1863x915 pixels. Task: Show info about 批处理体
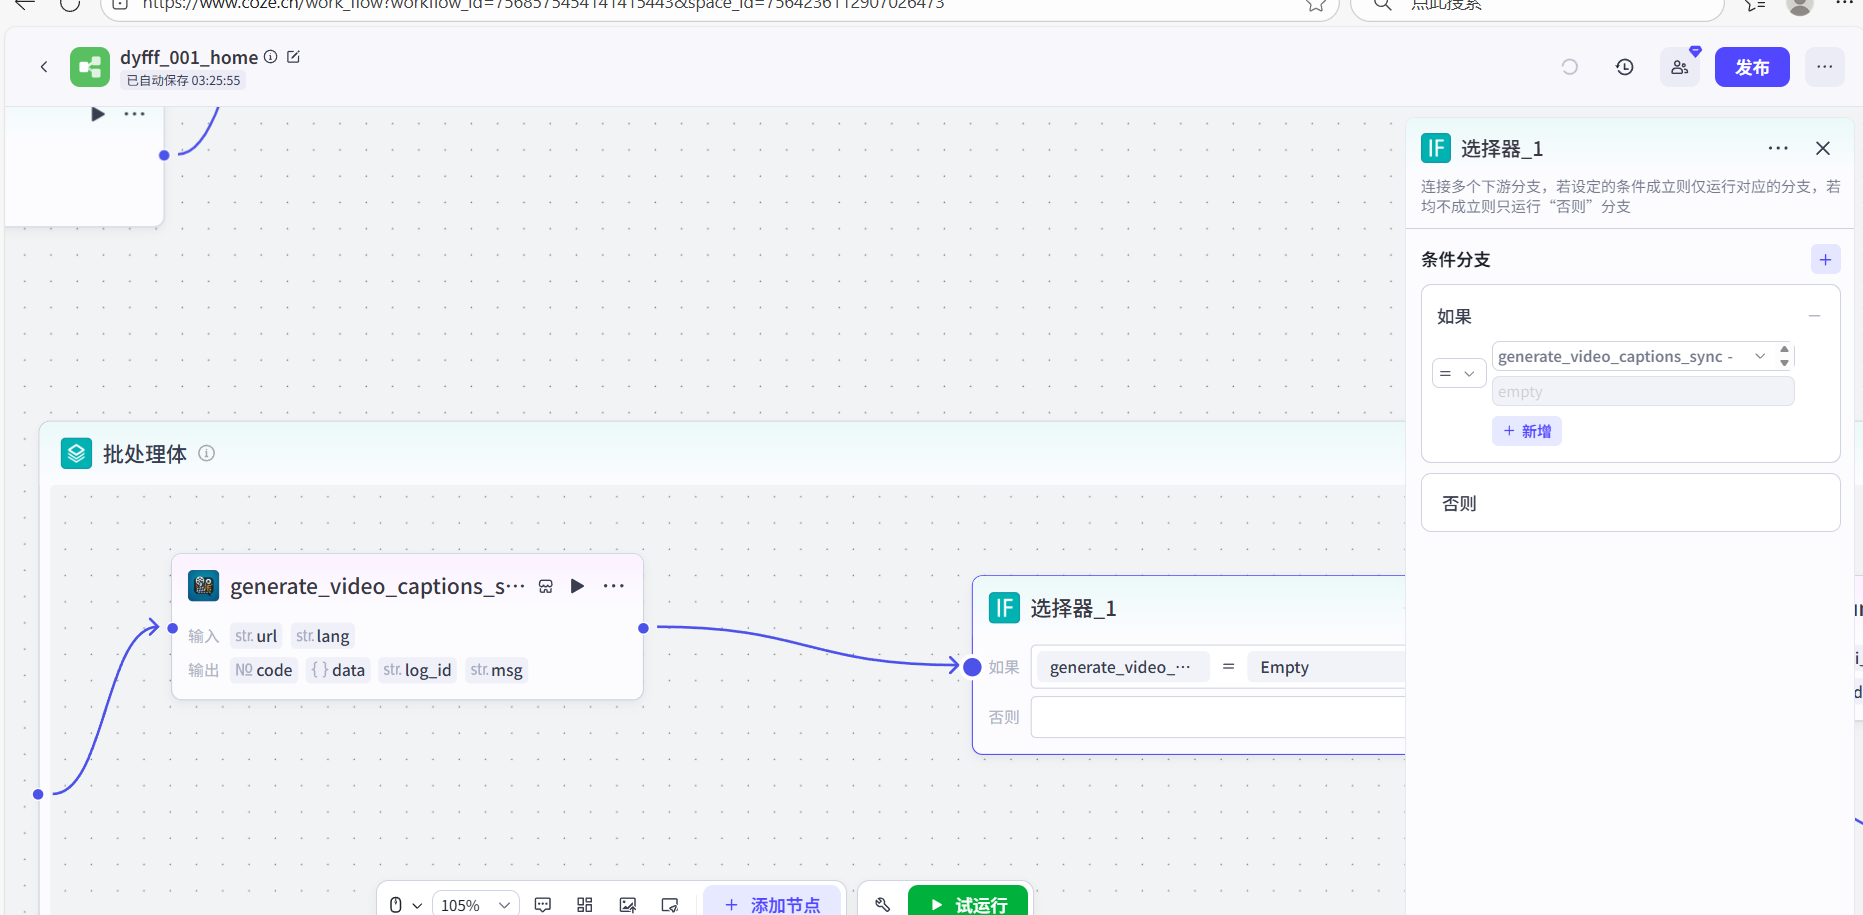click(x=207, y=453)
